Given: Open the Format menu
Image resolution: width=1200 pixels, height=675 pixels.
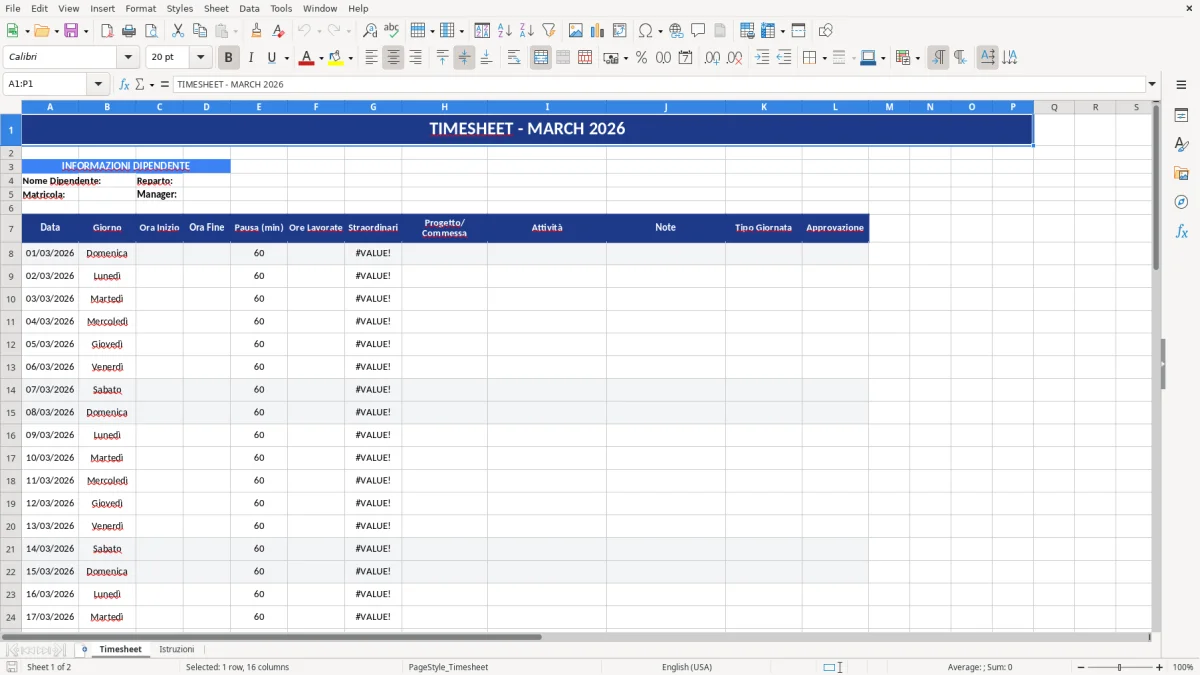Looking at the screenshot, I should pos(140,8).
